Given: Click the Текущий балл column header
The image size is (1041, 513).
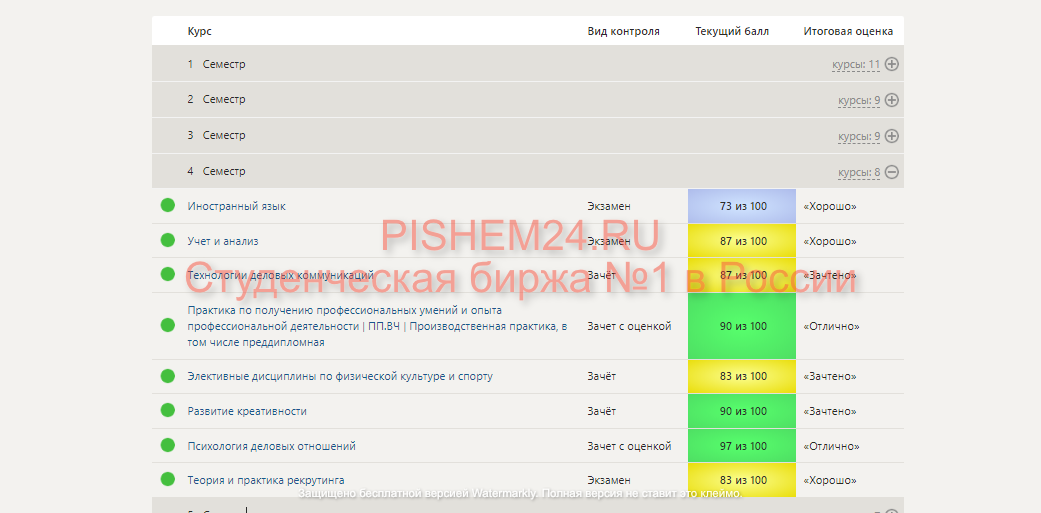Looking at the screenshot, I should pos(732,31).
